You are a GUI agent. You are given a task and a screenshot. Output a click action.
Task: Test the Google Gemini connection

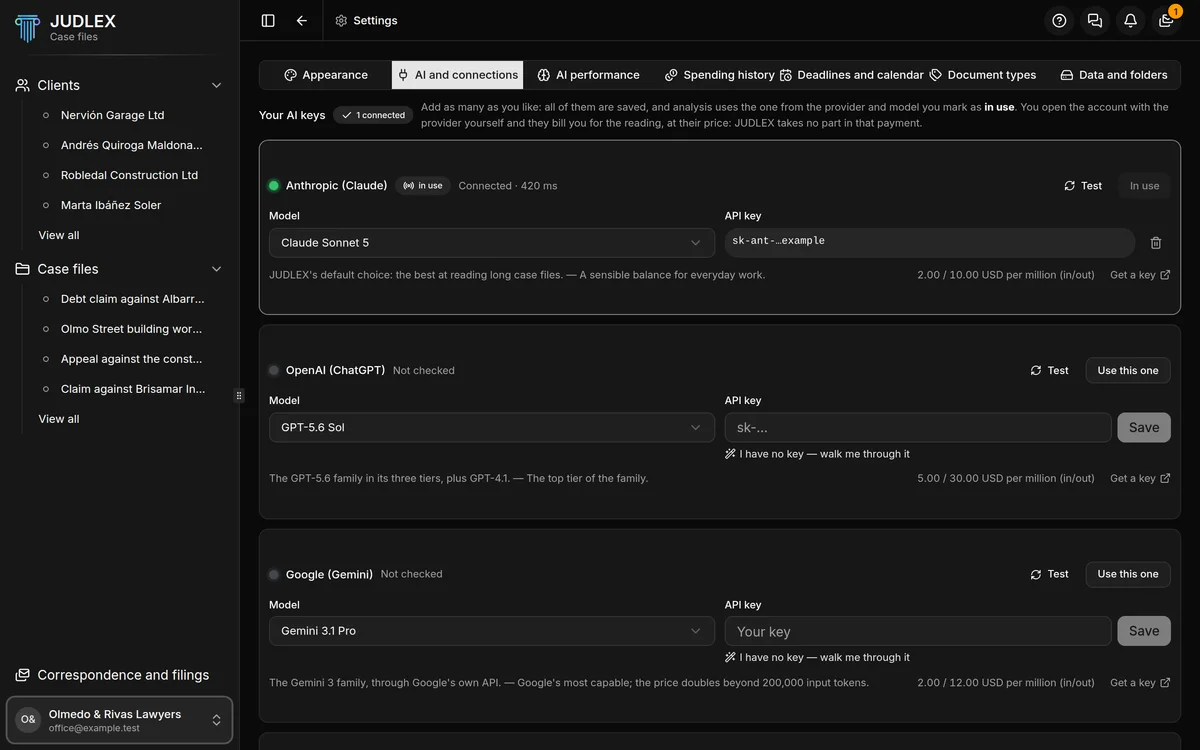(x=1050, y=574)
